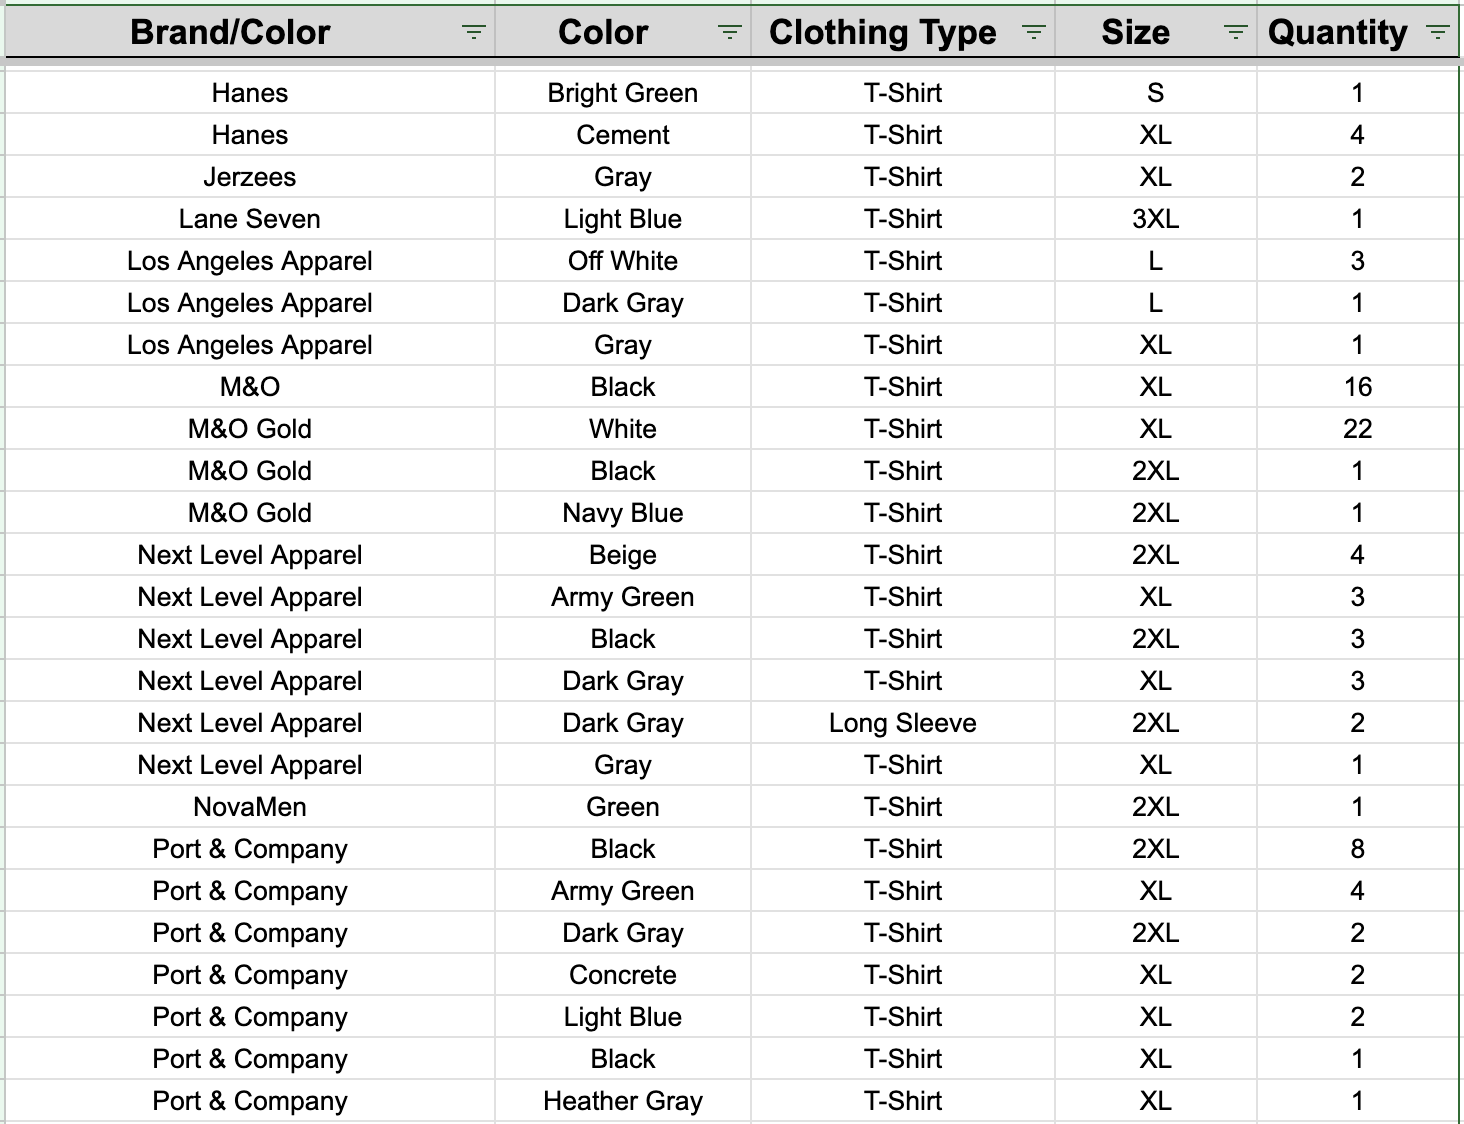Click the Long Sleeve clothing type cell
Viewport: 1464px width, 1124px height.
tap(903, 723)
